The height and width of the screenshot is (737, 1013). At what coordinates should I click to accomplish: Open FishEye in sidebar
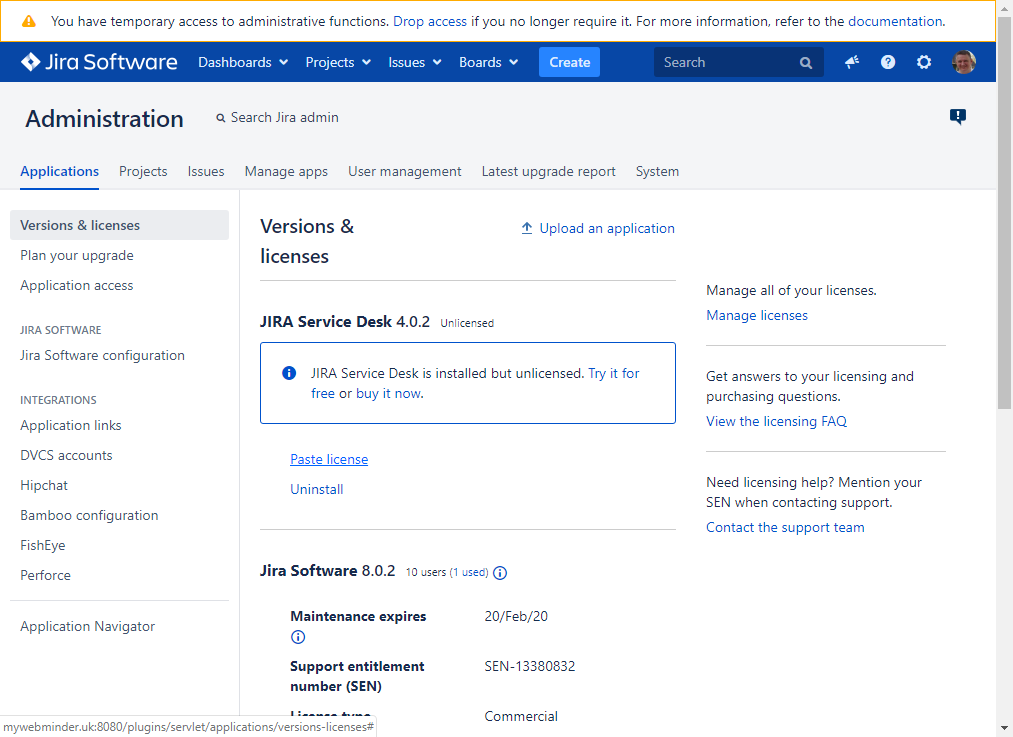point(43,545)
